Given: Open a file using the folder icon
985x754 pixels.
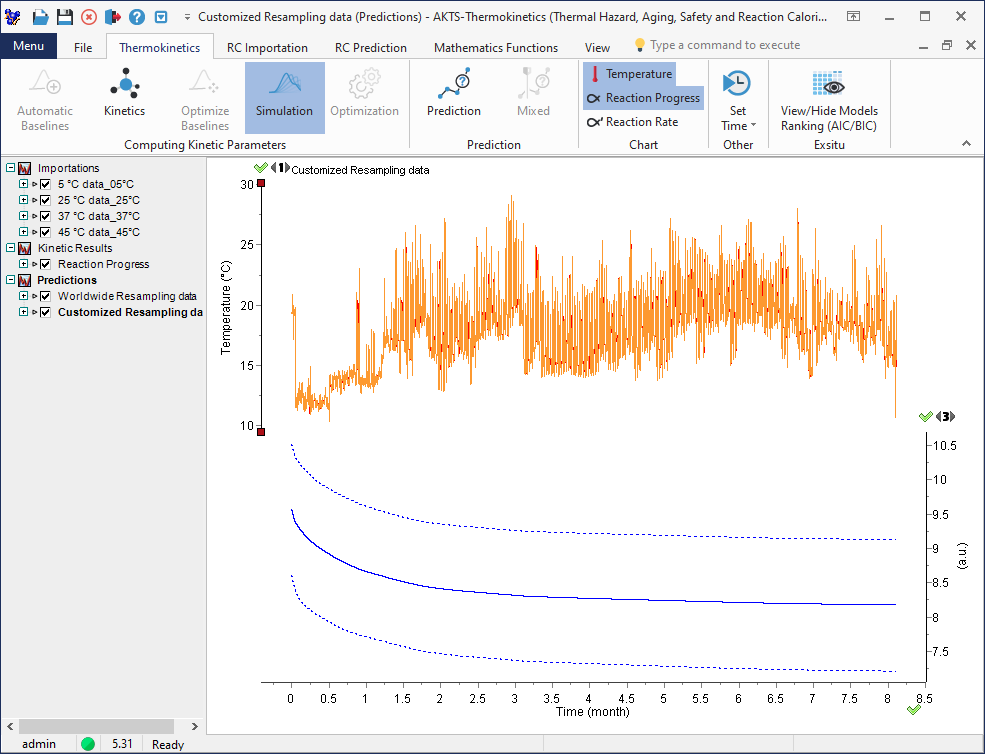Looking at the screenshot, I should click(38, 15).
